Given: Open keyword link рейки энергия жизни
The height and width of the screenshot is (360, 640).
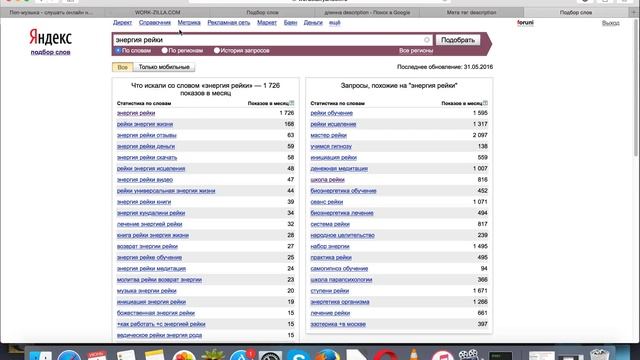Looking at the screenshot, I should click(x=145, y=124).
